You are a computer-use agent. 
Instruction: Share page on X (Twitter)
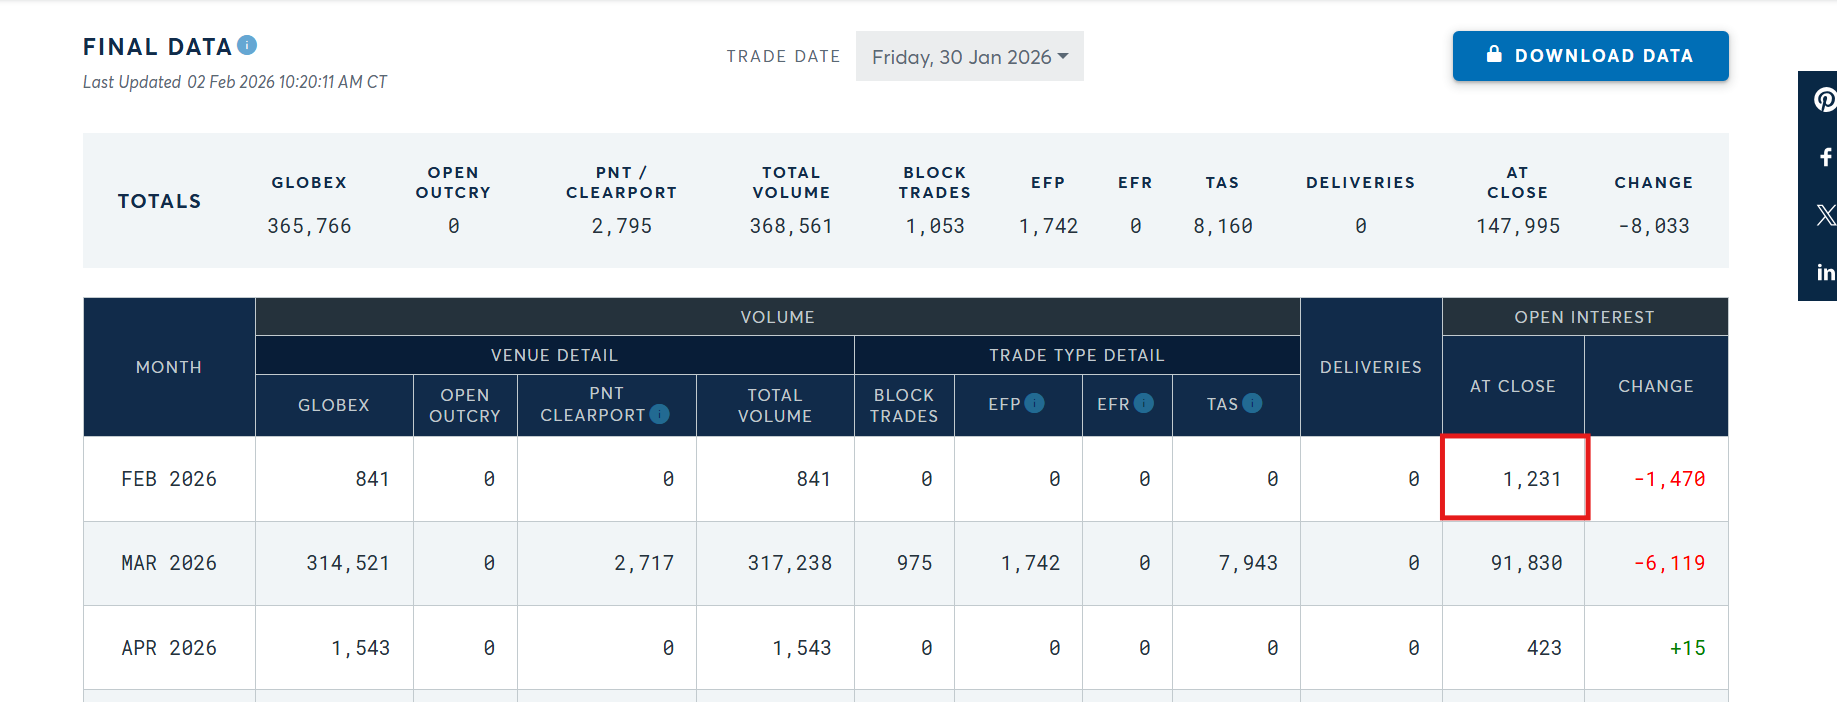pos(1824,214)
